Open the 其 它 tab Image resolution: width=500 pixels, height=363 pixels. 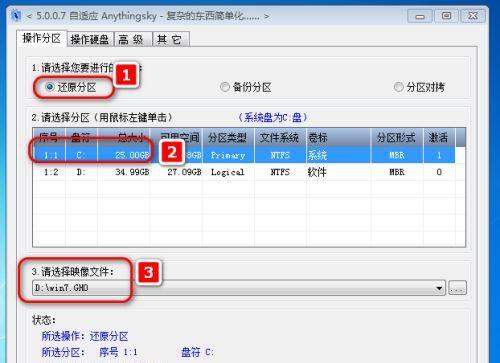[x=171, y=40]
